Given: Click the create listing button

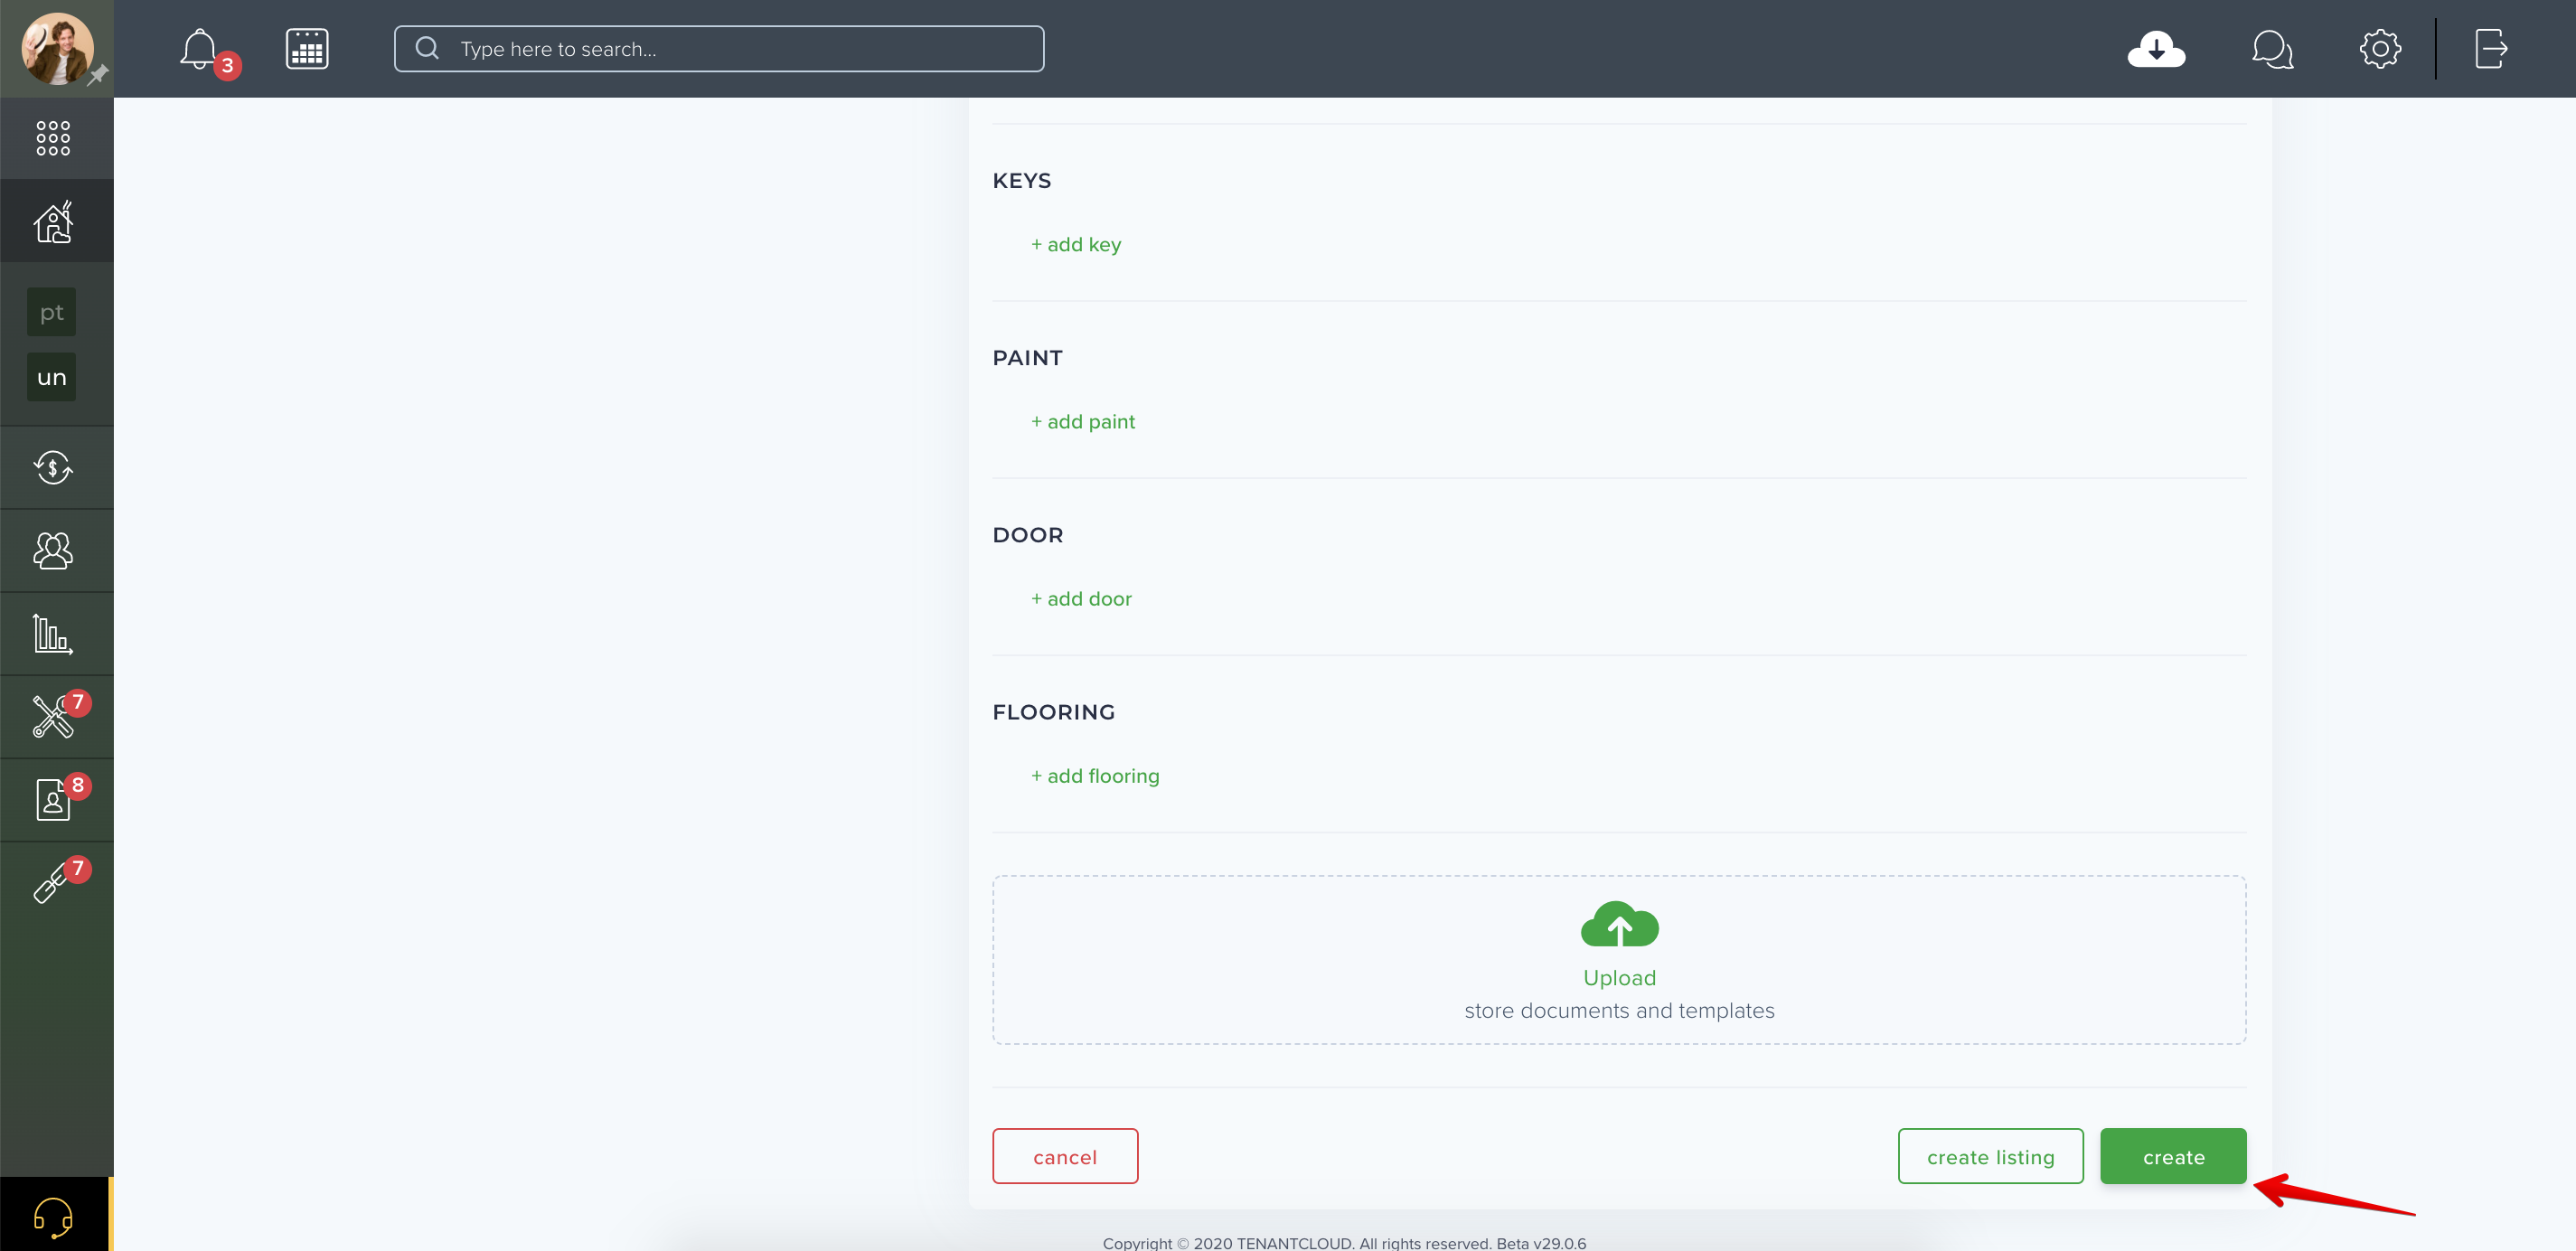Looking at the screenshot, I should pyautogui.click(x=1990, y=1156).
